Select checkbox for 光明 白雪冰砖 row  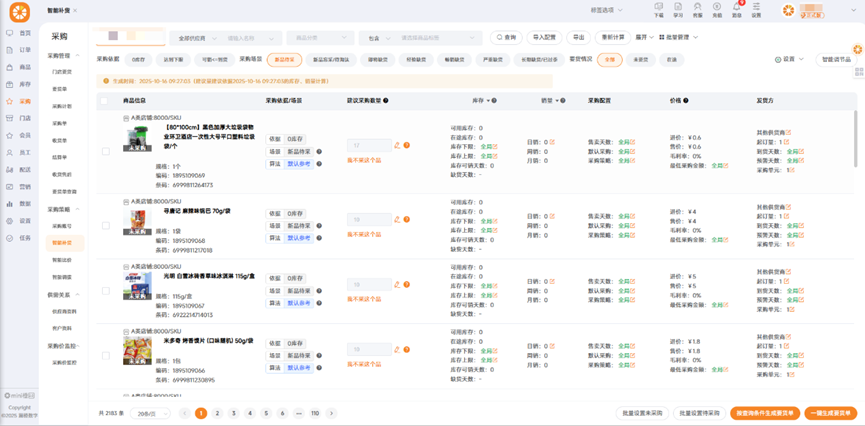point(105,291)
